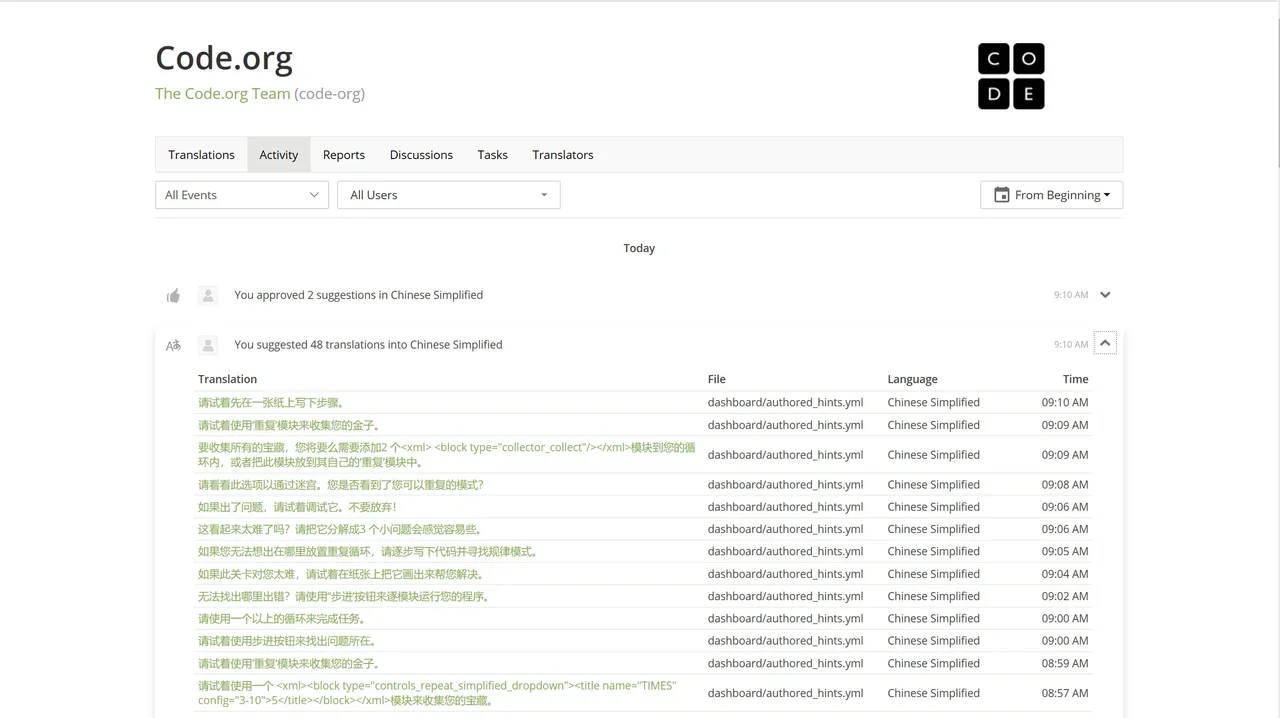Click user avatar beside approved suggestions
The height and width of the screenshot is (718, 1280).
pyautogui.click(x=208, y=295)
